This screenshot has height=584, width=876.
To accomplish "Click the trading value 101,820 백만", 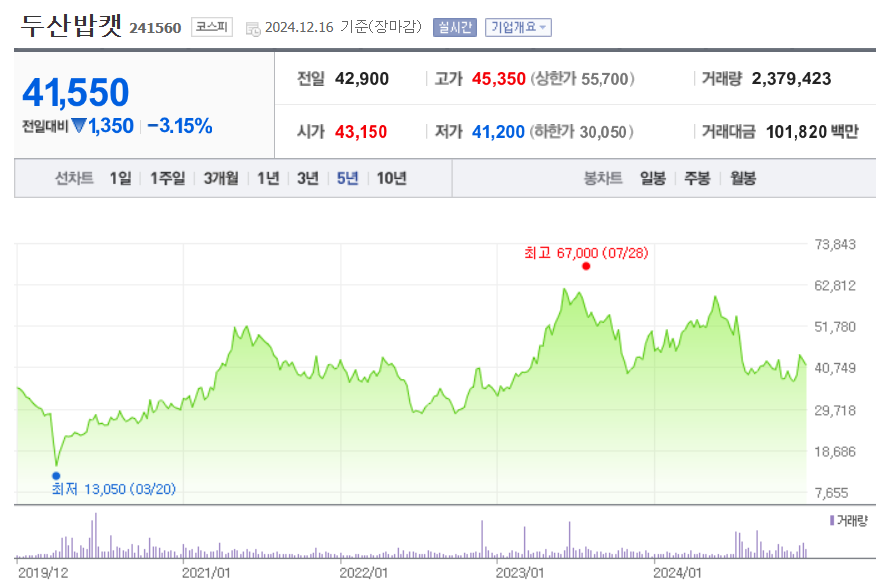I will (812, 132).
